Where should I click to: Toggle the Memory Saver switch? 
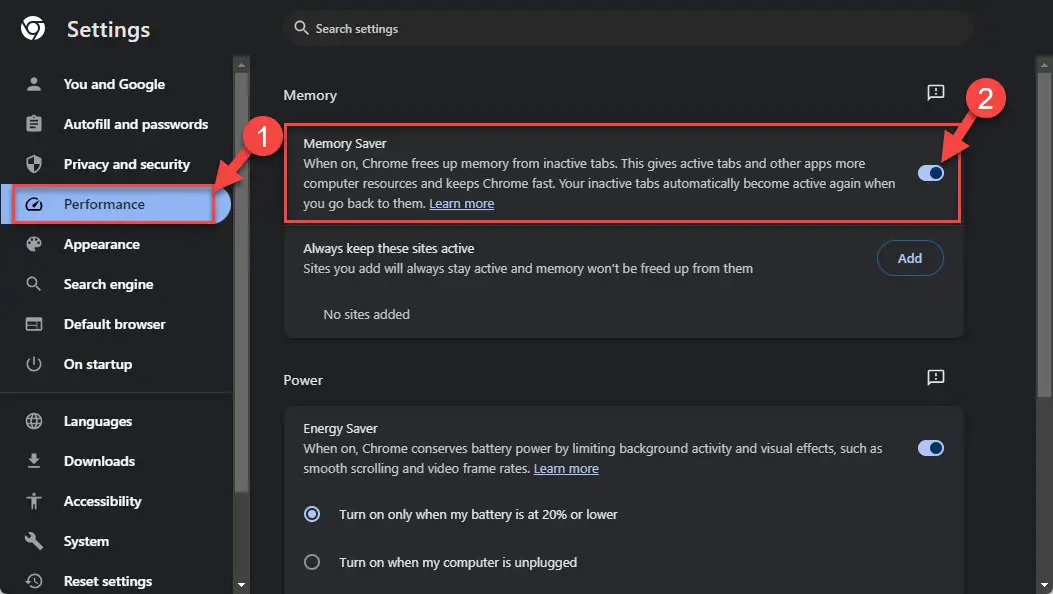(930, 173)
